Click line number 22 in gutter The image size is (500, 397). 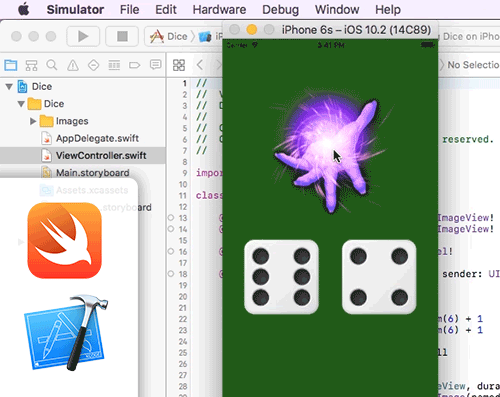point(183,319)
